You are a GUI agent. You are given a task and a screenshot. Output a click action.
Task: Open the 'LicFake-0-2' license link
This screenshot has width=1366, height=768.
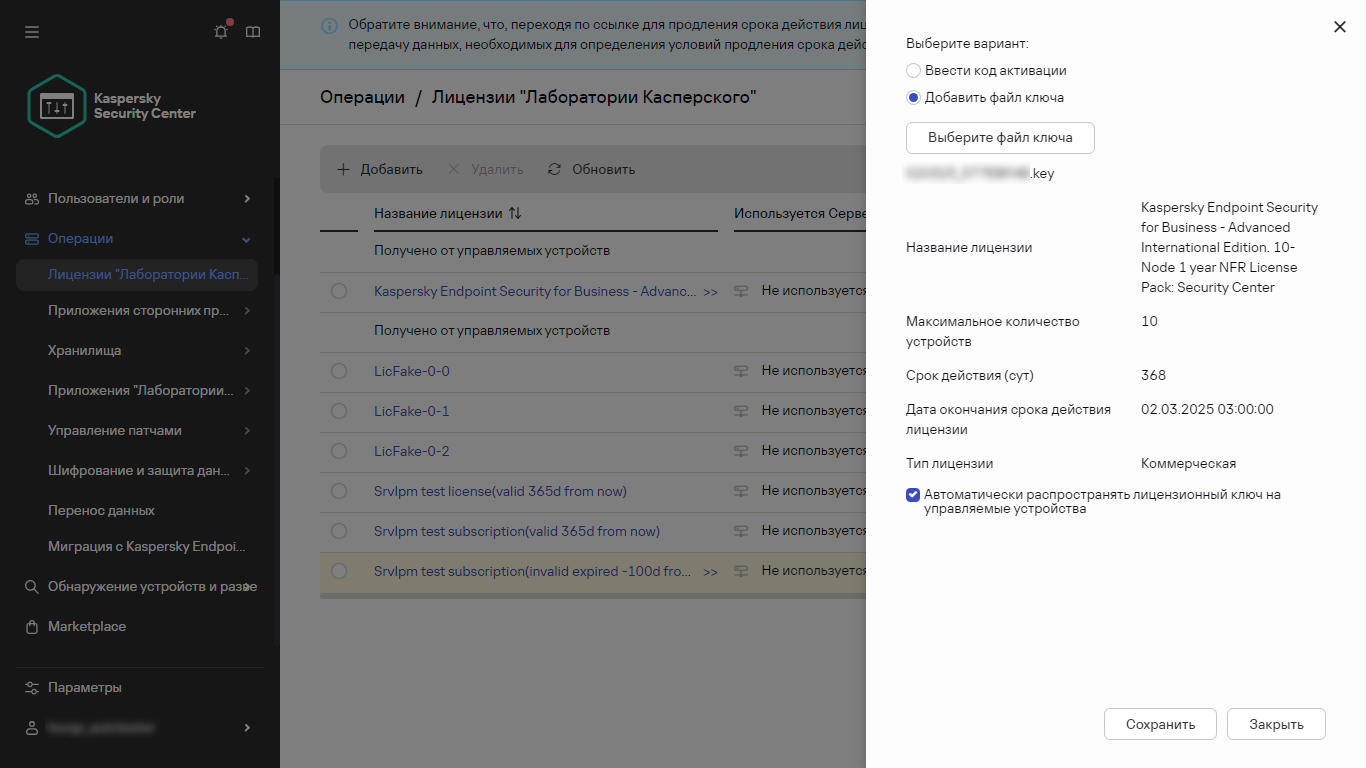pos(412,451)
